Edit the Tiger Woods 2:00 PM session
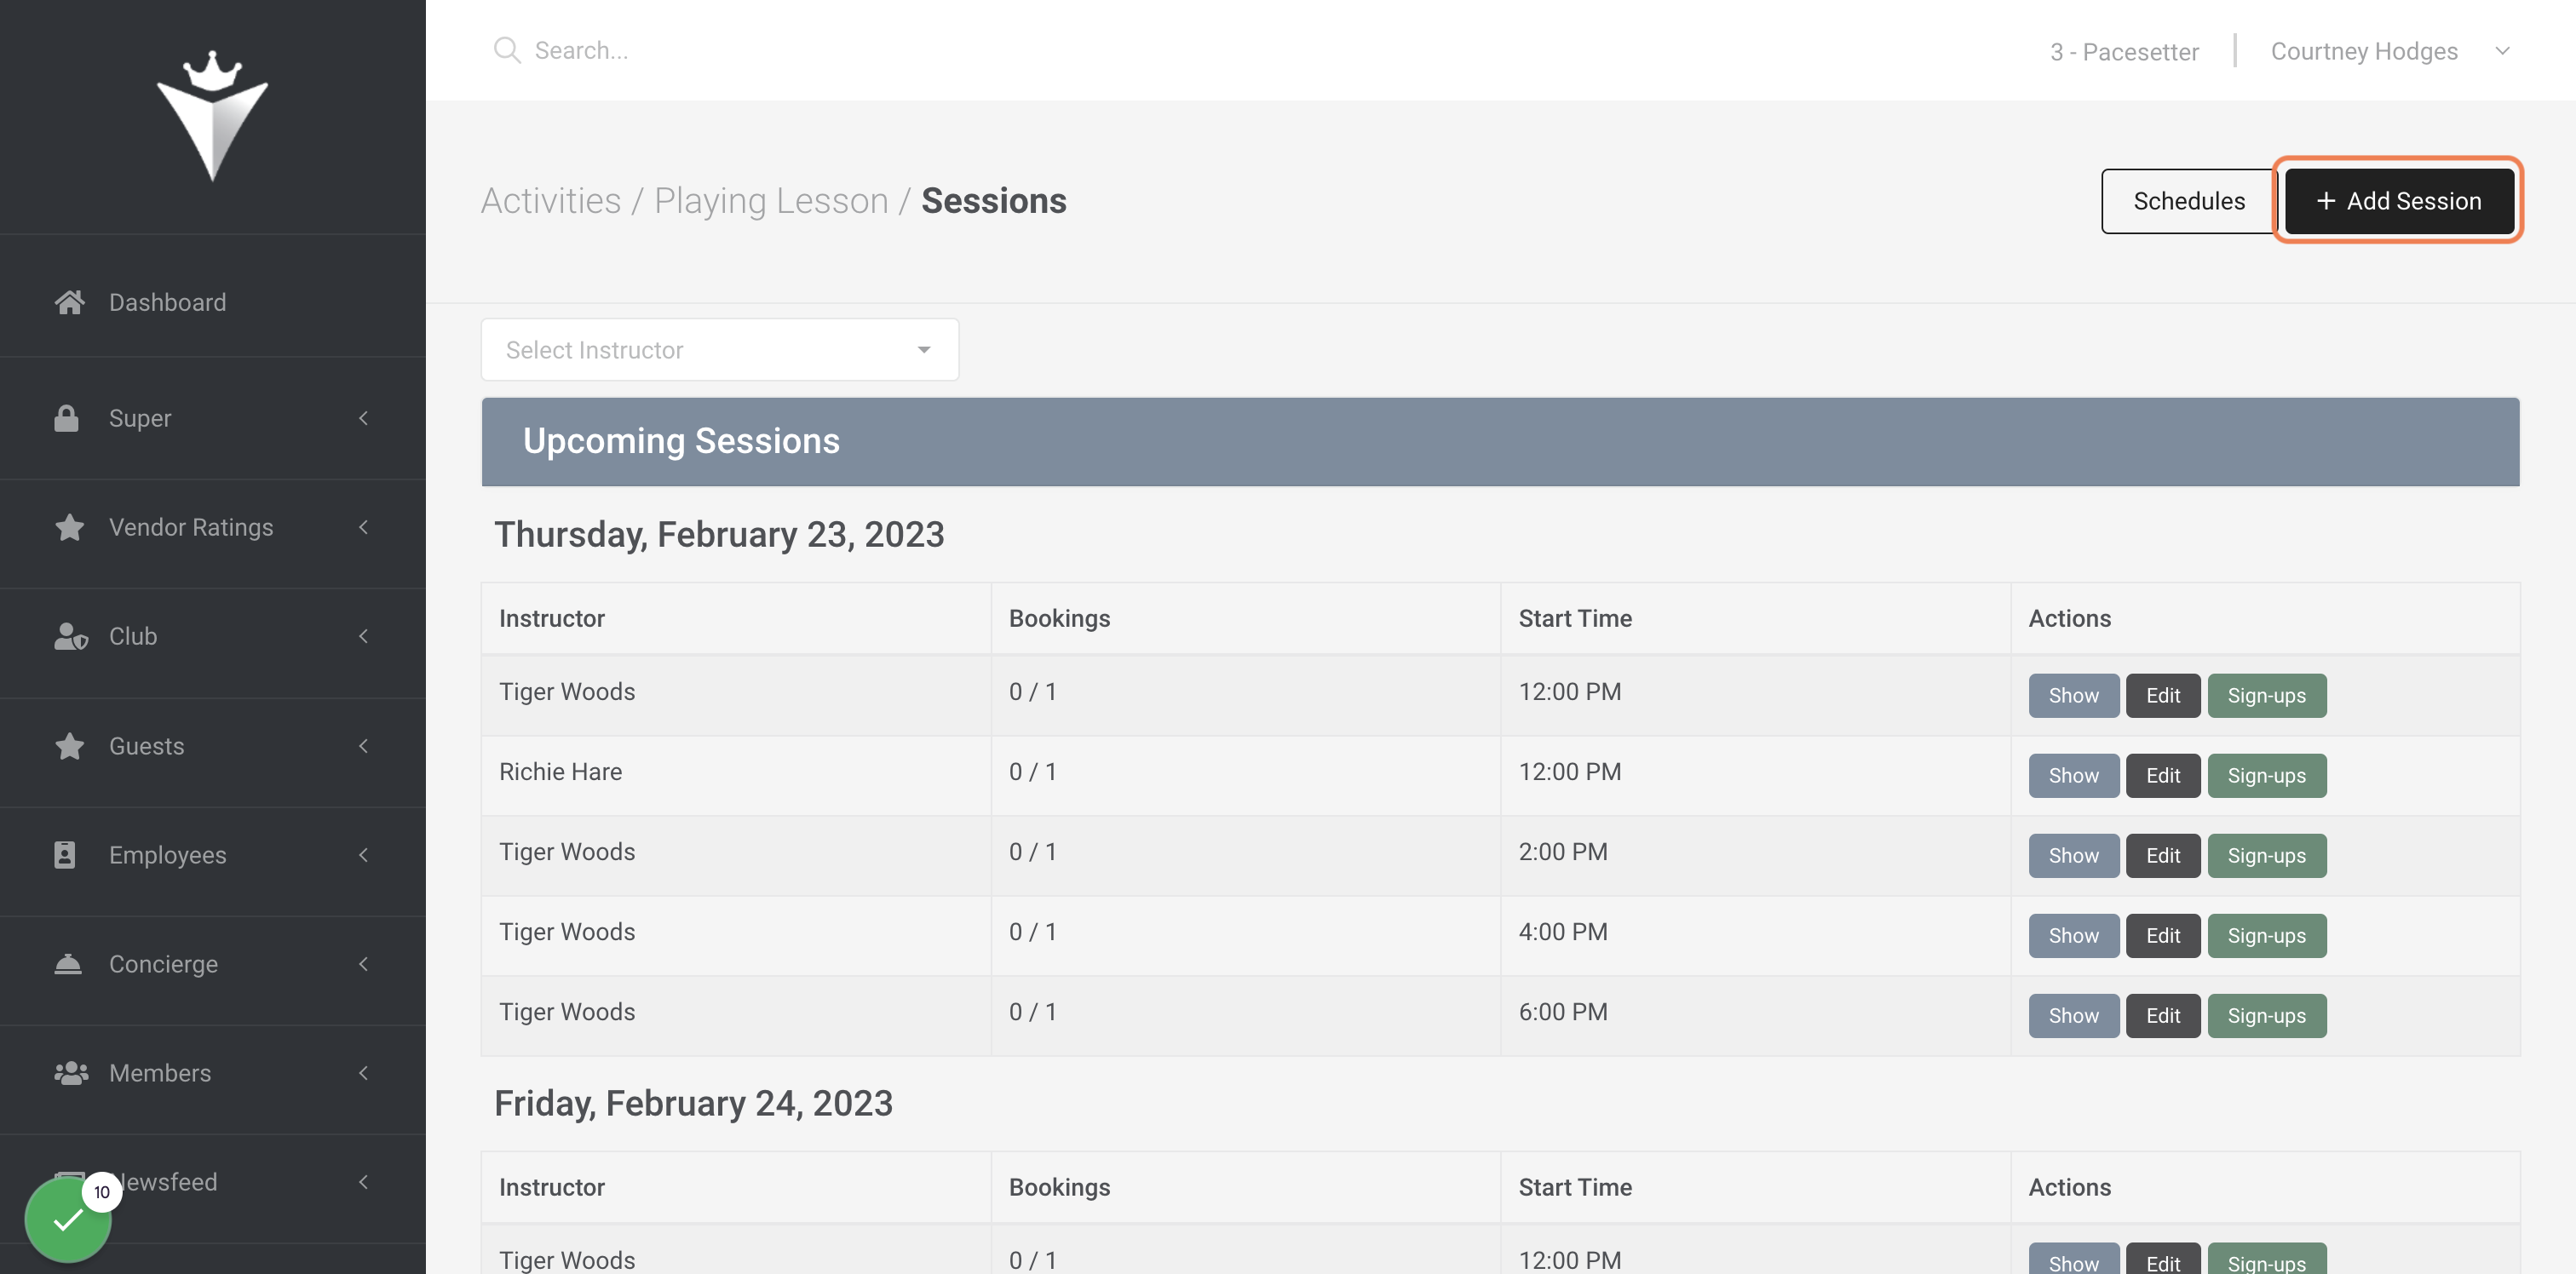The width and height of the screenshot is (2576, 1274). pos(2162,855)
